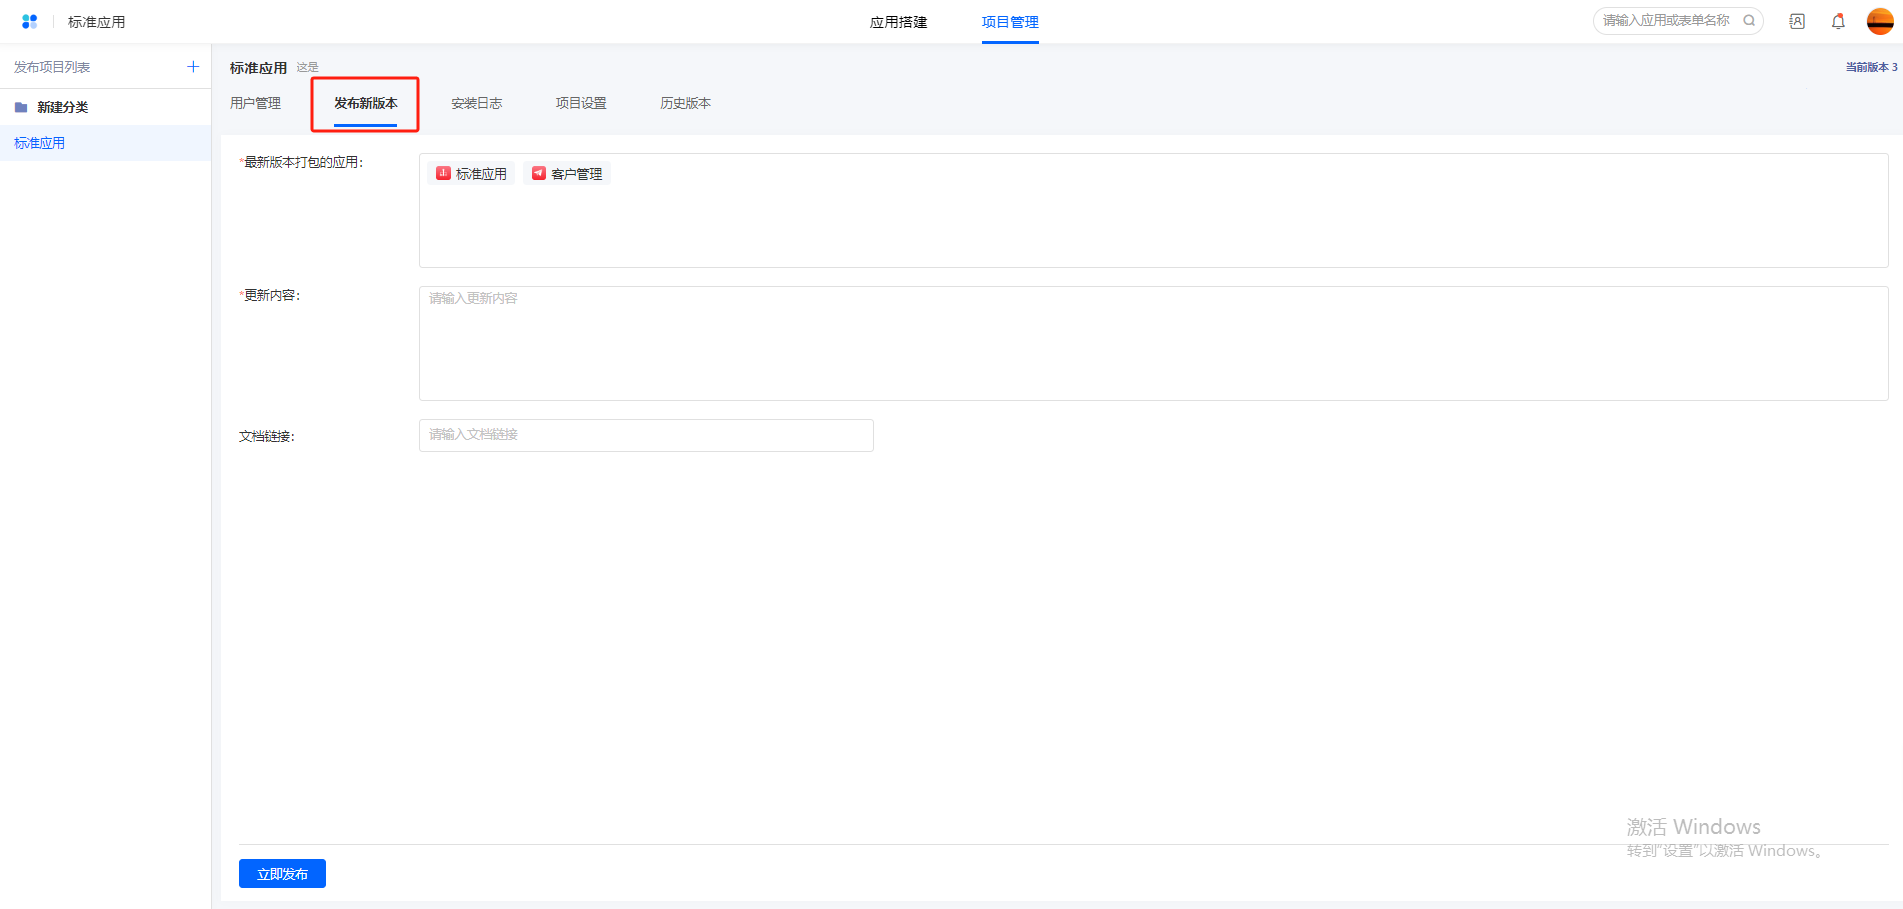The image size is (1903, 909).
Task: Open the notification bell
Action: coord(1838,21)
